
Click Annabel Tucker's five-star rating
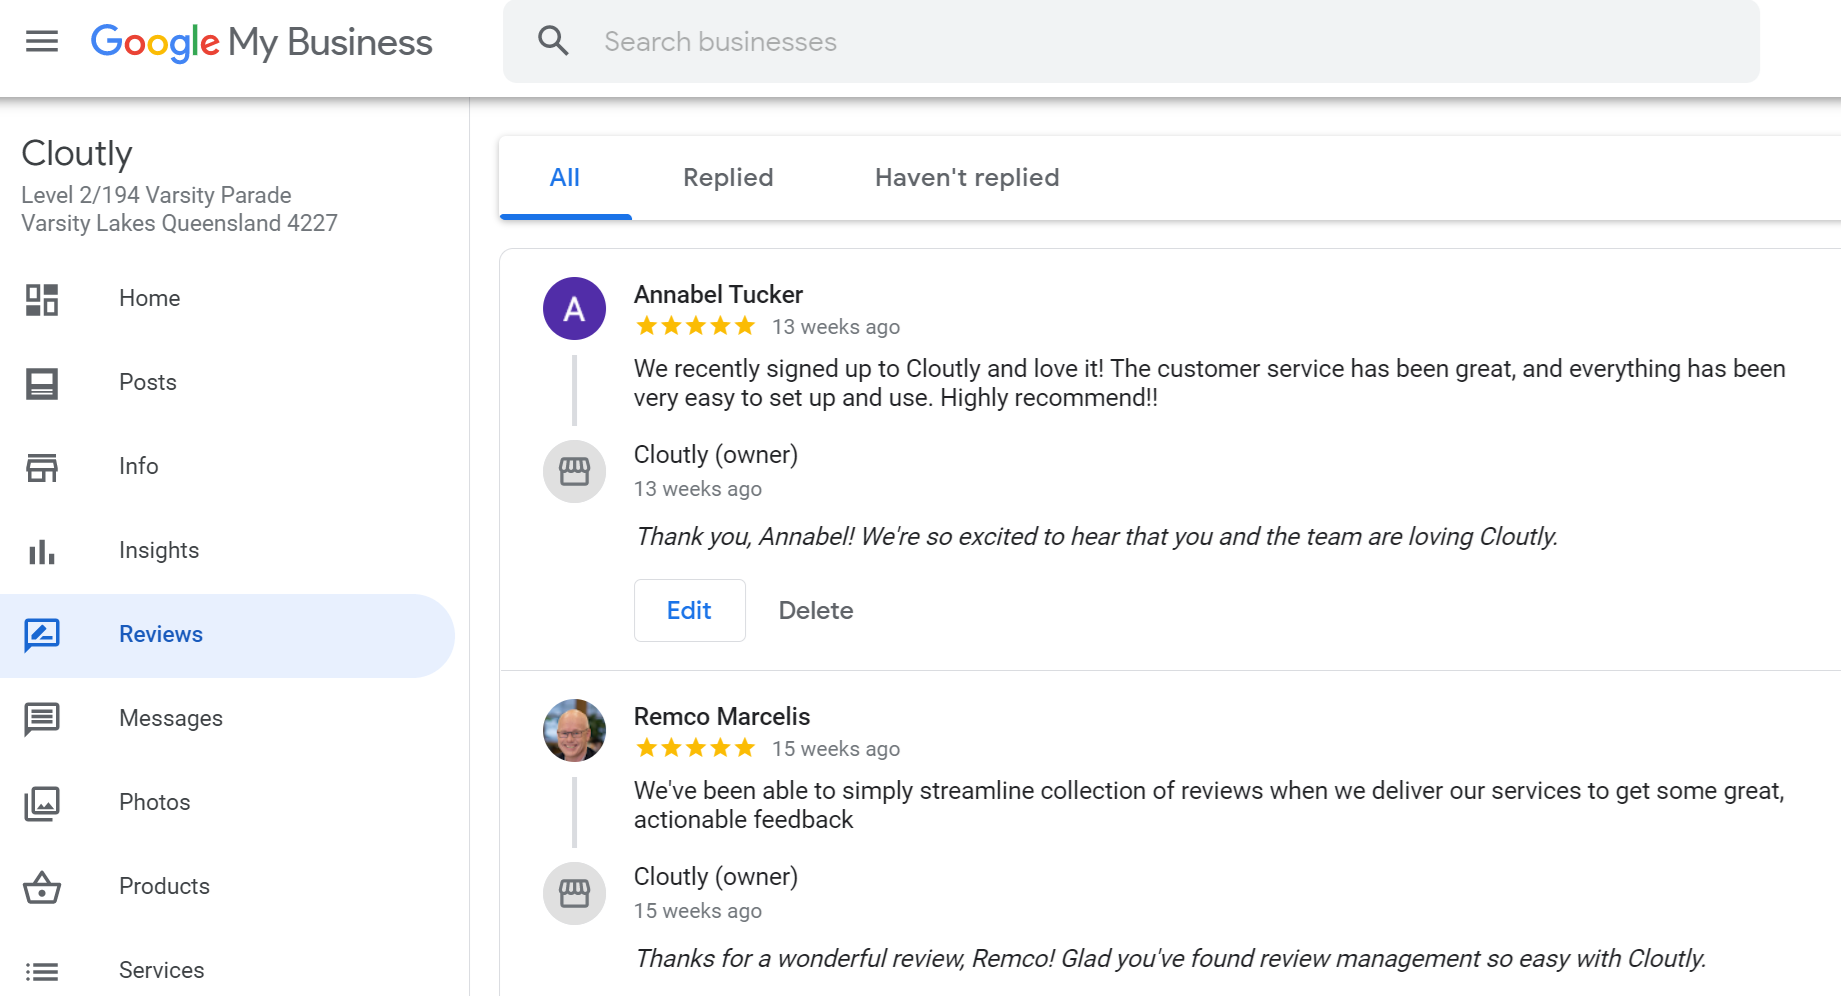(696, 326)
